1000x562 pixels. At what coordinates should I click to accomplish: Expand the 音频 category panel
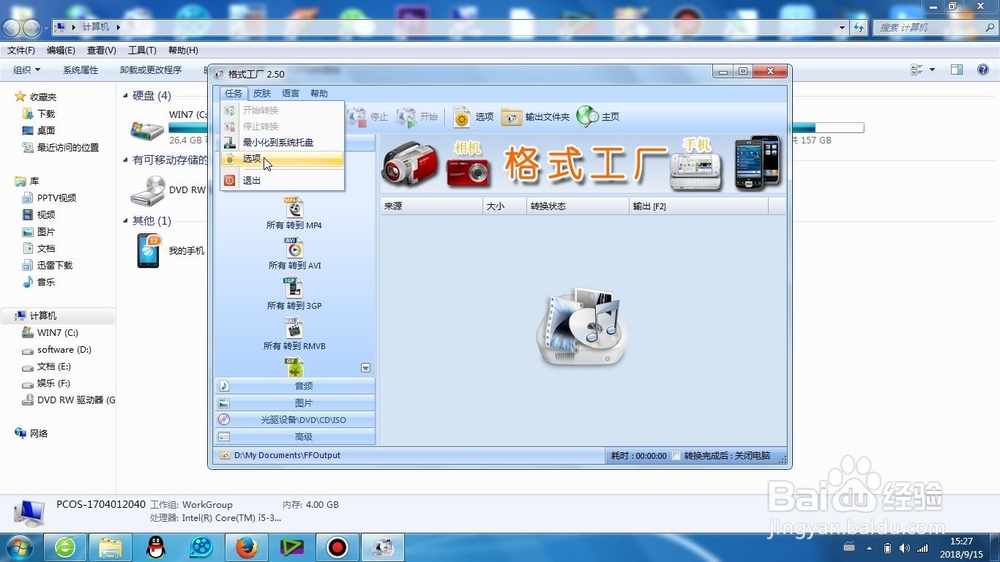coord(295,386)
